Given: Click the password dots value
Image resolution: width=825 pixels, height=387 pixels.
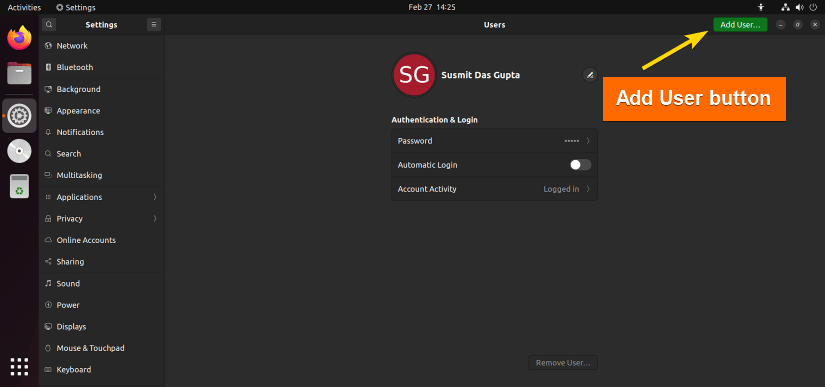Looking at the screenshot, I should click(572, 141).
